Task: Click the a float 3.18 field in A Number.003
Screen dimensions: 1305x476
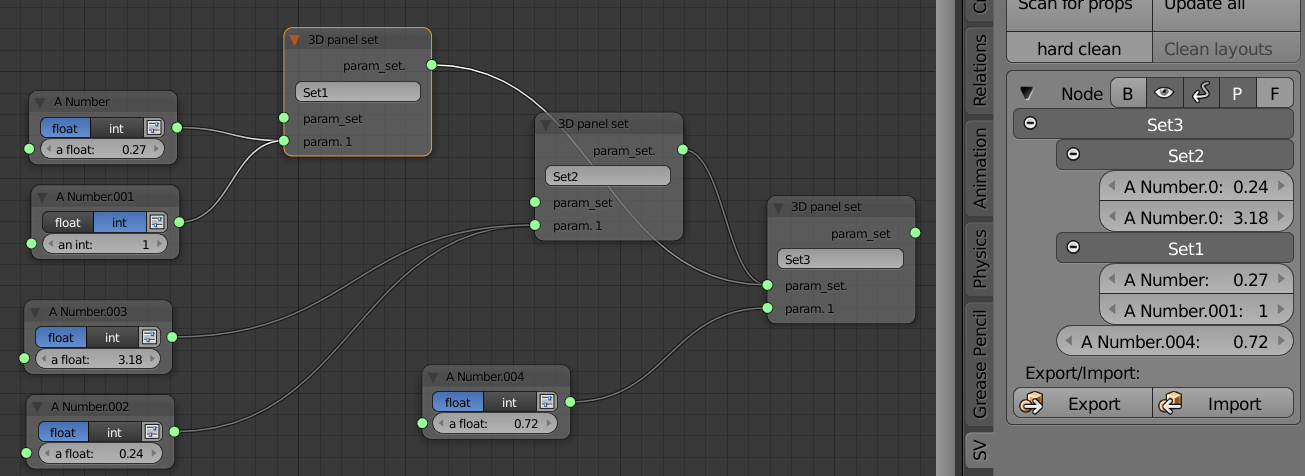Action: point(97,359)
